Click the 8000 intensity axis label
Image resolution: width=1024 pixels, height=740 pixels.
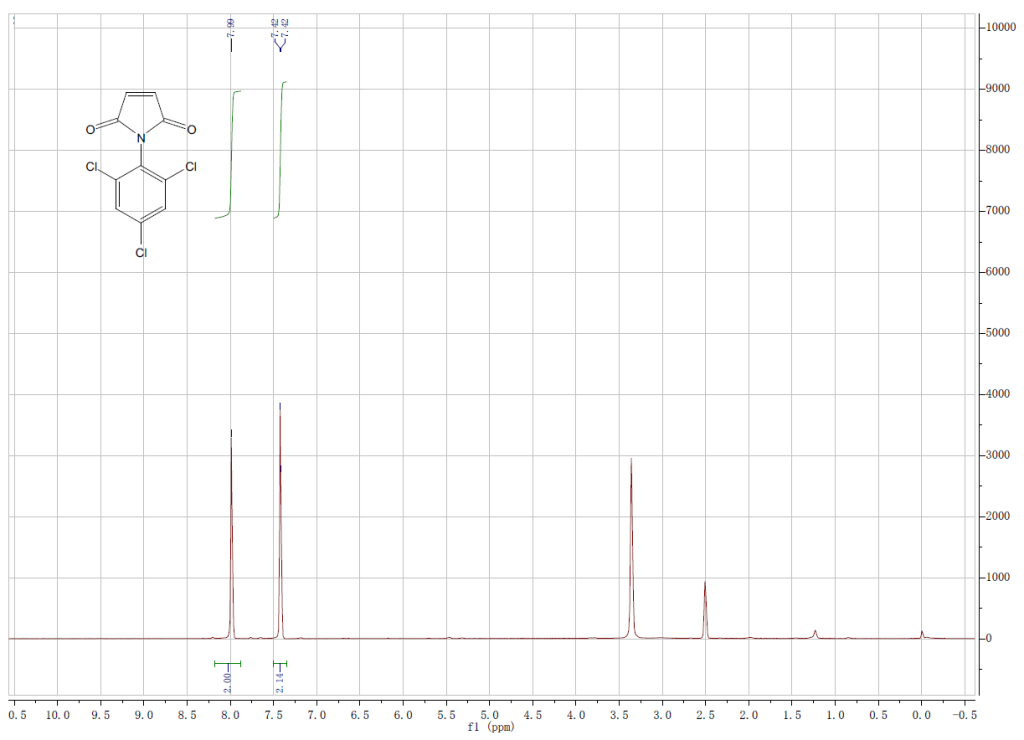(x=998, y=150)
